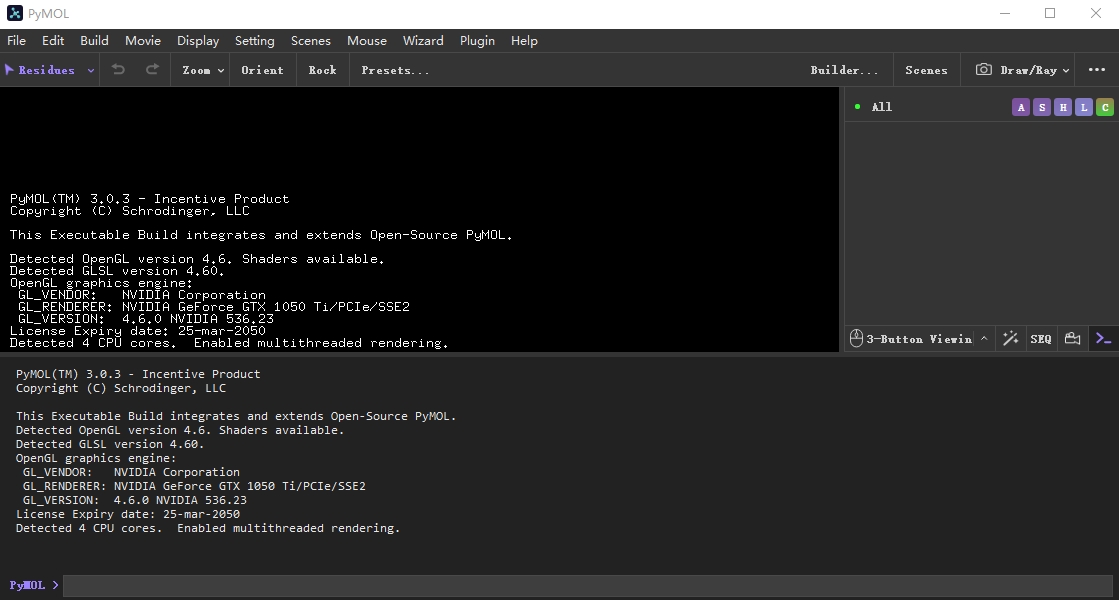Viewport: 1119px width, 600px height.
Task: Click the A (Action) button for All
Action: coord(1021,107)
